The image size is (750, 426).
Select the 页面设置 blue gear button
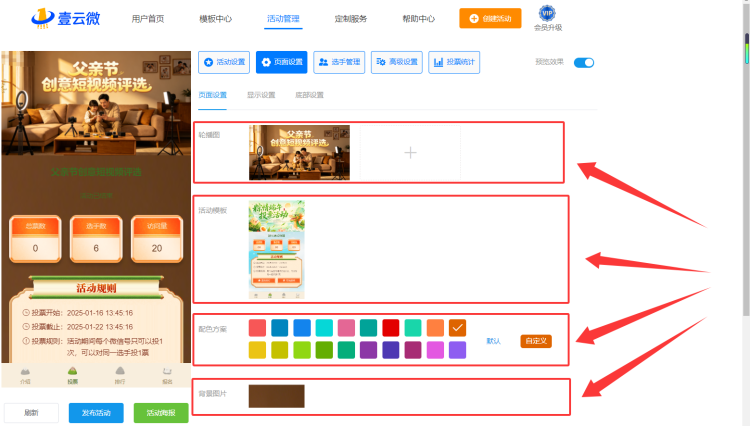(281, 62)
